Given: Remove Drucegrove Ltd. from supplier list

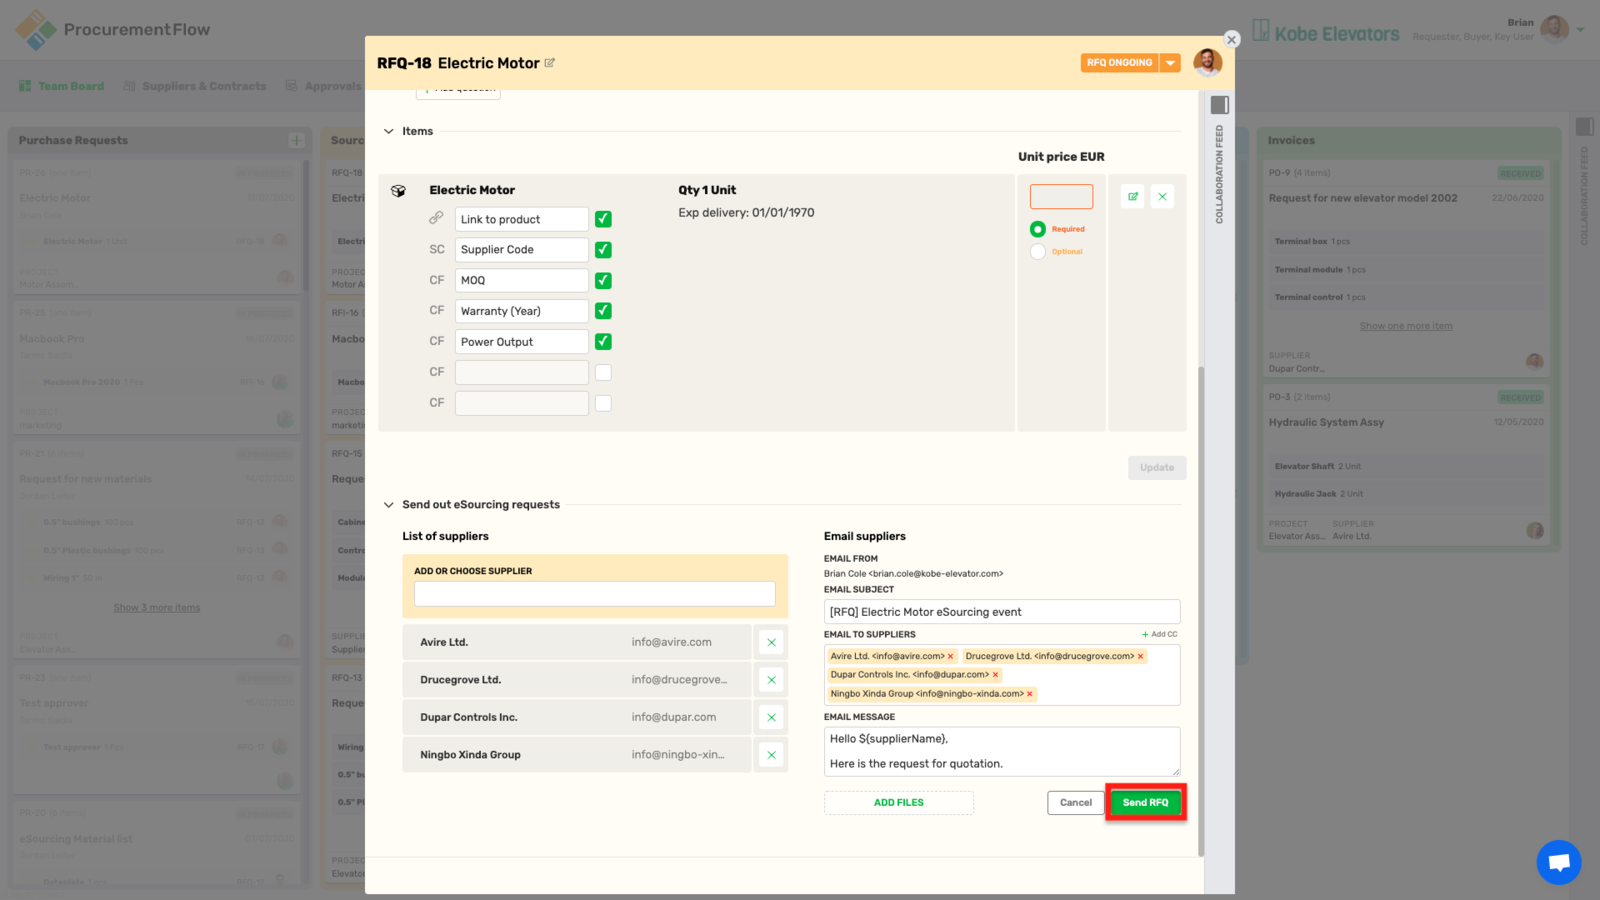Looking at the screenshot, I should (771, 680).
